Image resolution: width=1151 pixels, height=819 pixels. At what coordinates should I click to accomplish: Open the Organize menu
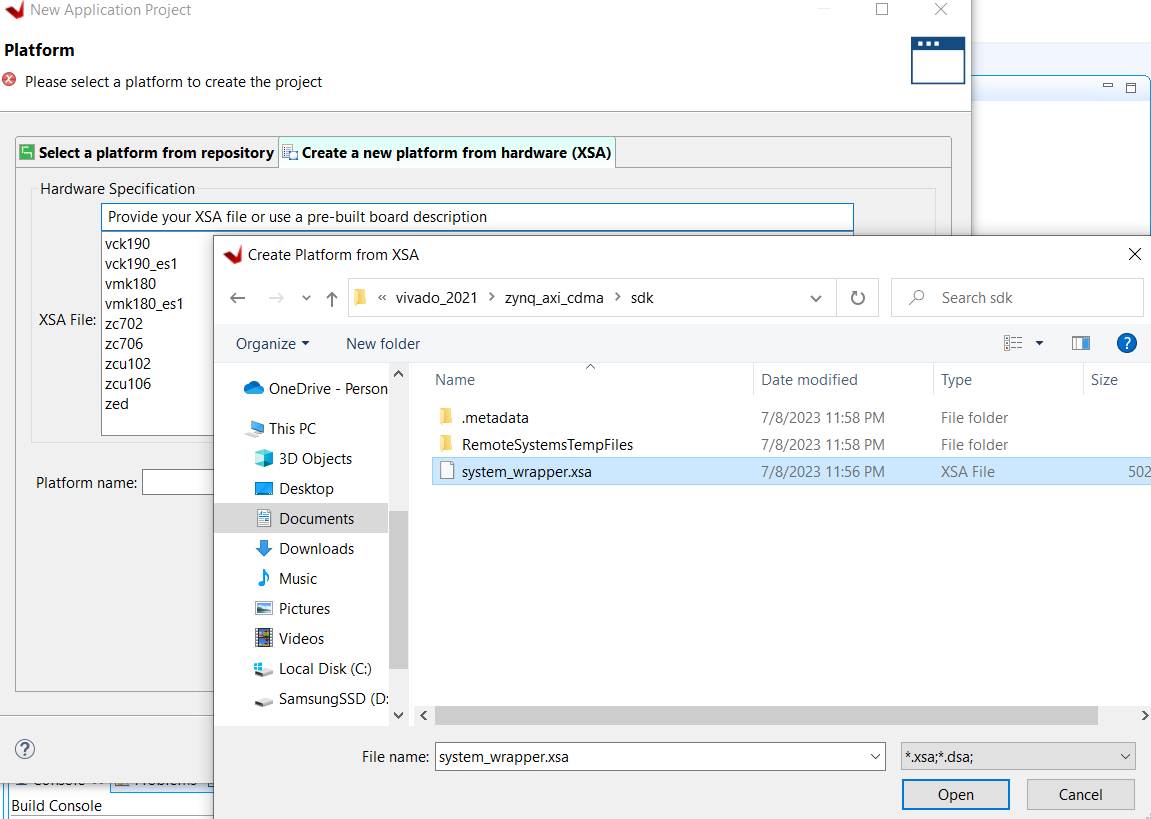pyautogui.click(x=272, y=343)
